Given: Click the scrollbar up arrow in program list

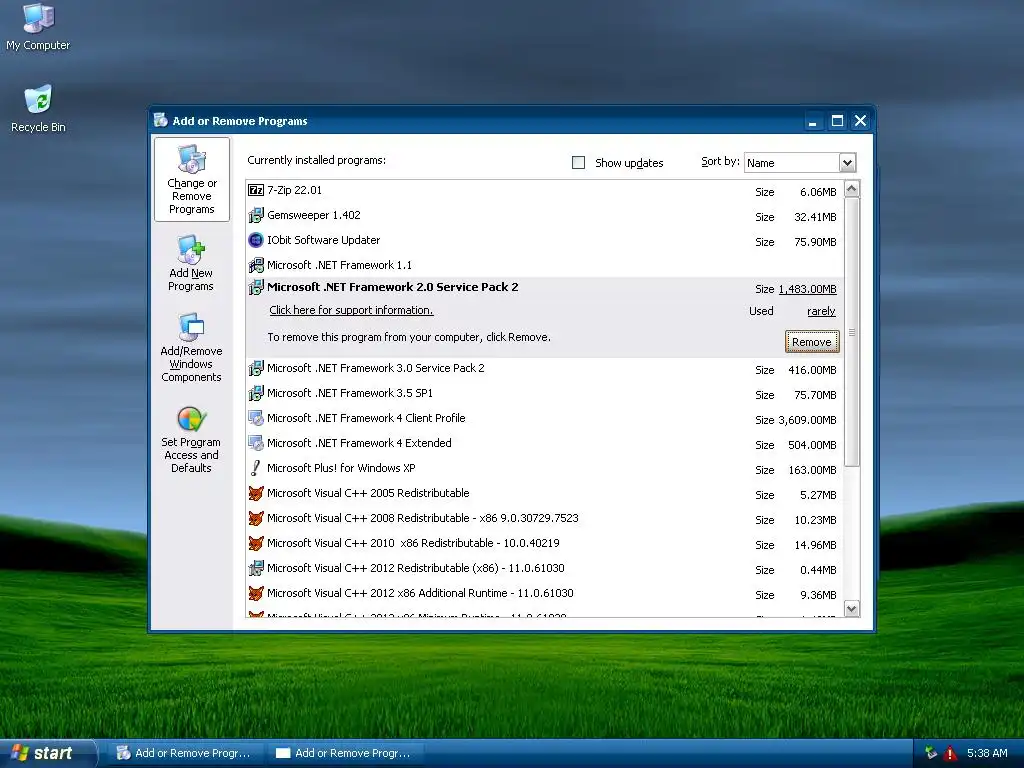Looking at the screenshot, I should 852,189.
